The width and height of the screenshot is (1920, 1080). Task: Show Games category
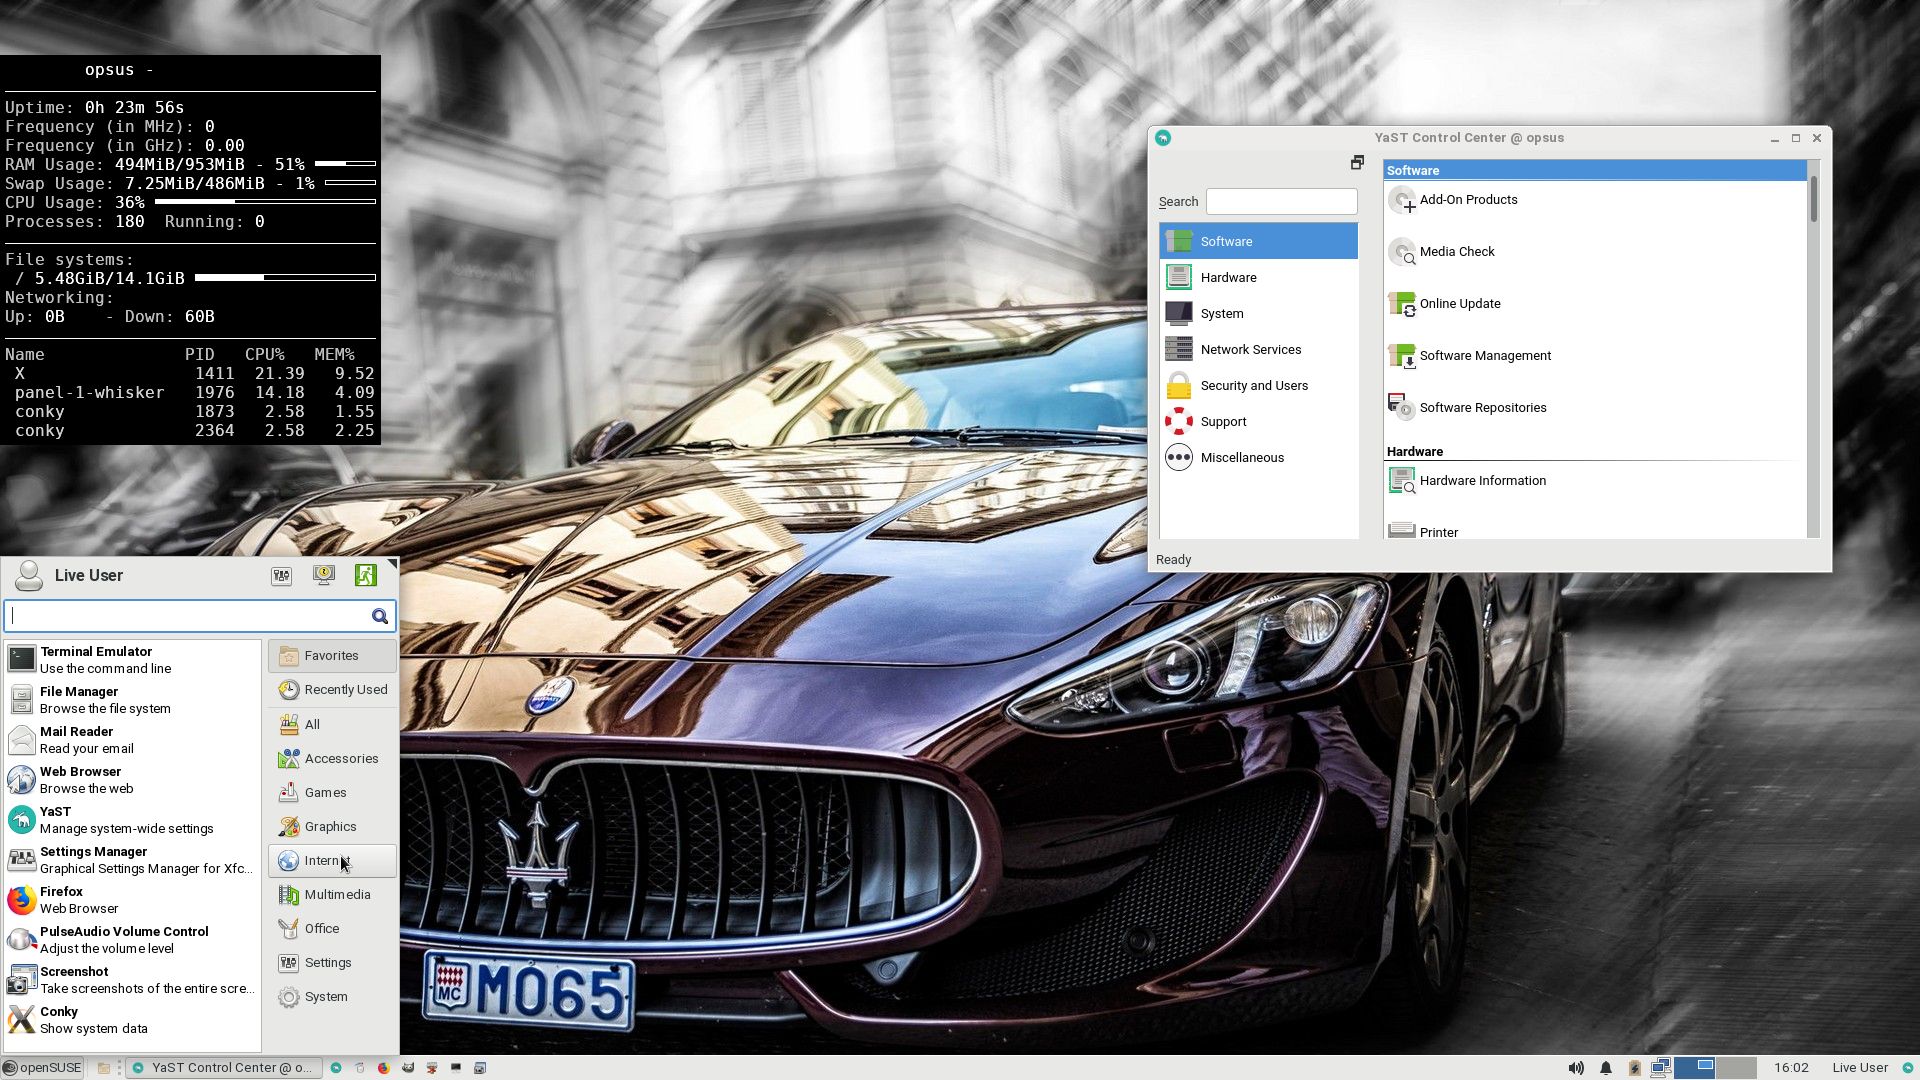click(332, 792)
